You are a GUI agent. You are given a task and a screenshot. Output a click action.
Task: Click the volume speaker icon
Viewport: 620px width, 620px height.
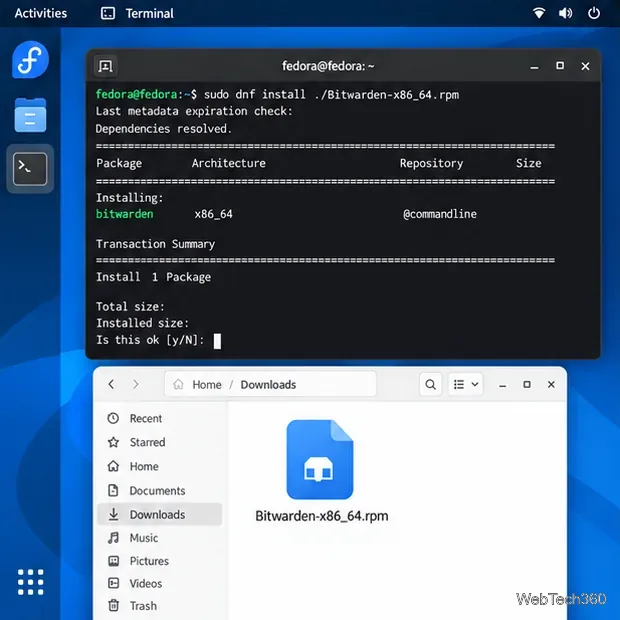pyautogui.click(x=565, y=13)
